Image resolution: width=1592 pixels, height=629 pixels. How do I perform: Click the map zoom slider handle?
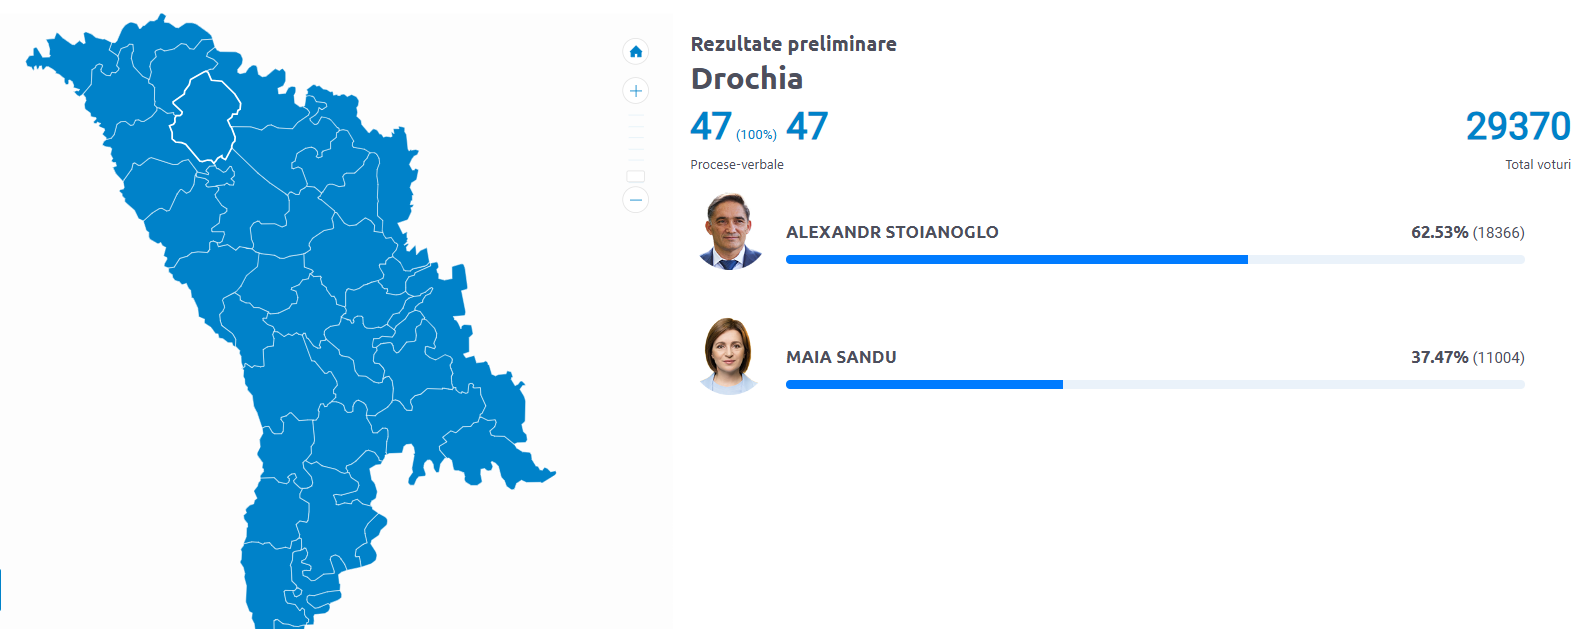[635, 176]
